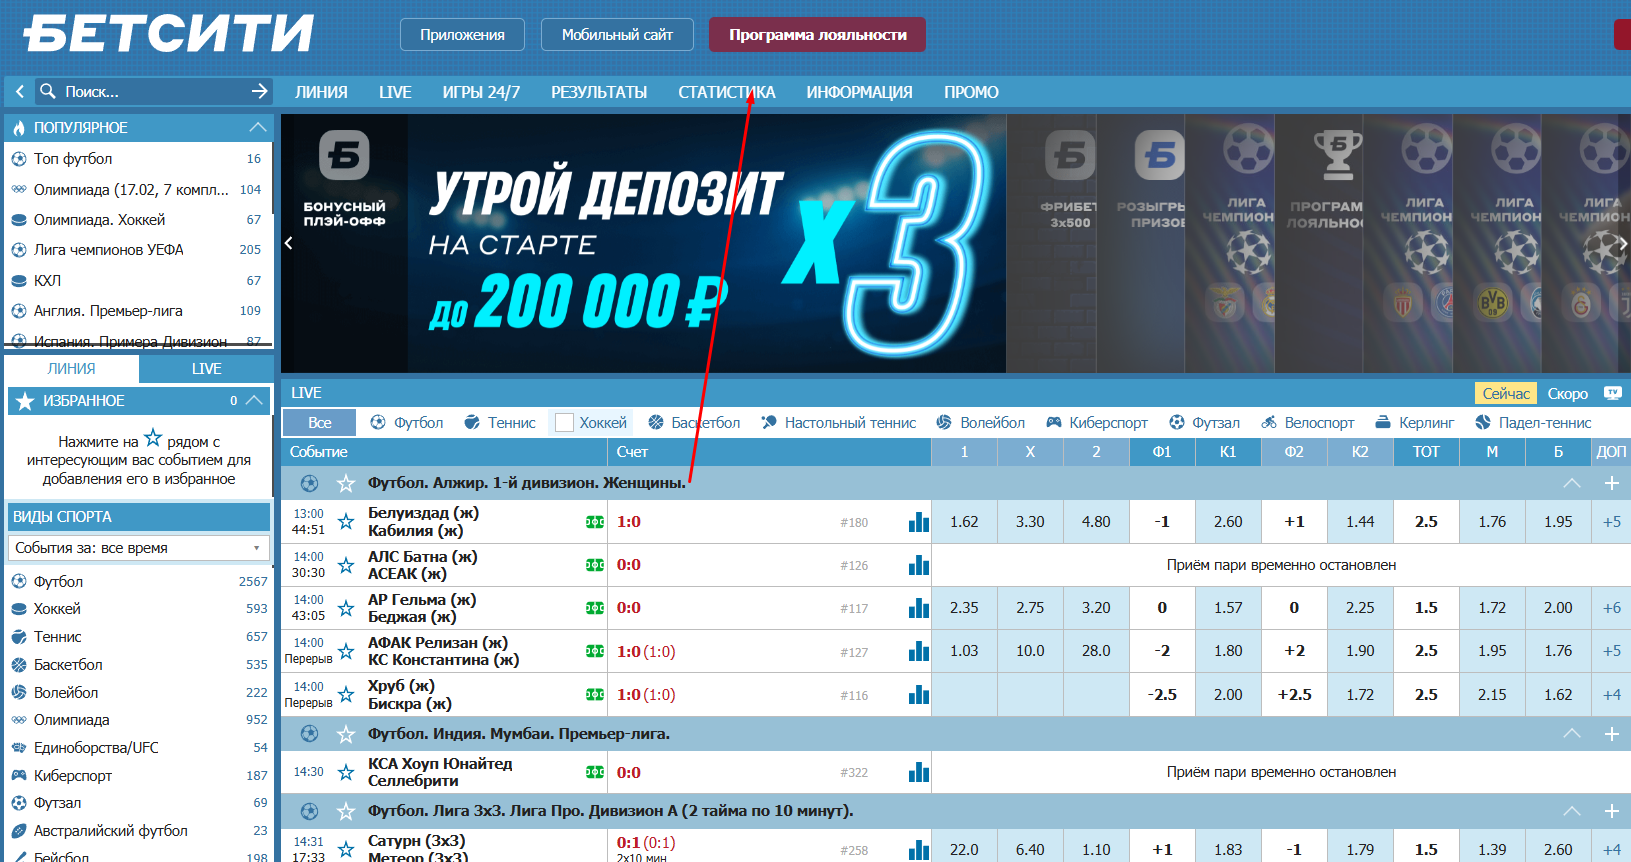Click previous banner arrow on promo carousel
Image resolution: width=1631 pixels, height=862 pixels.
[x=289, y=243]
